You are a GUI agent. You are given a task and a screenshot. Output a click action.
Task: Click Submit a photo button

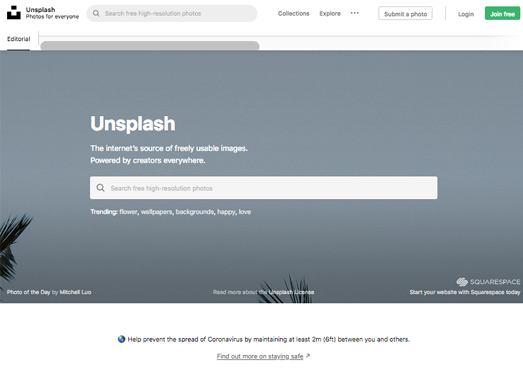[405, 14]
